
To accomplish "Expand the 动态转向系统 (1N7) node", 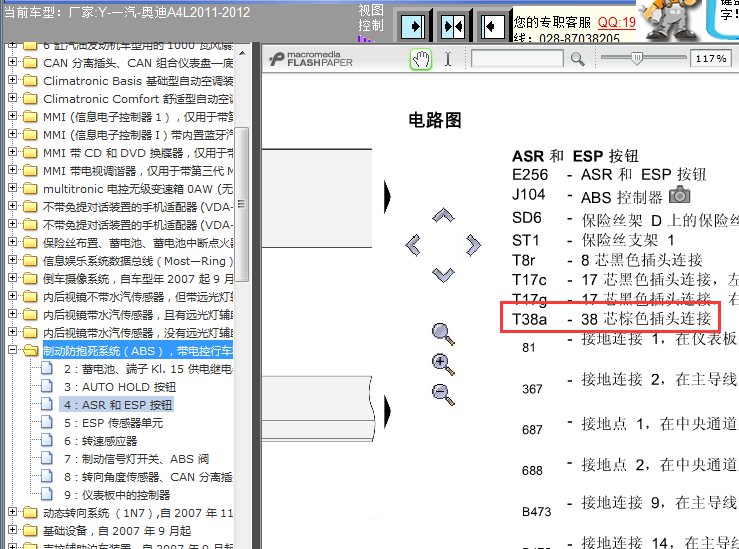I will click(13, 512).
